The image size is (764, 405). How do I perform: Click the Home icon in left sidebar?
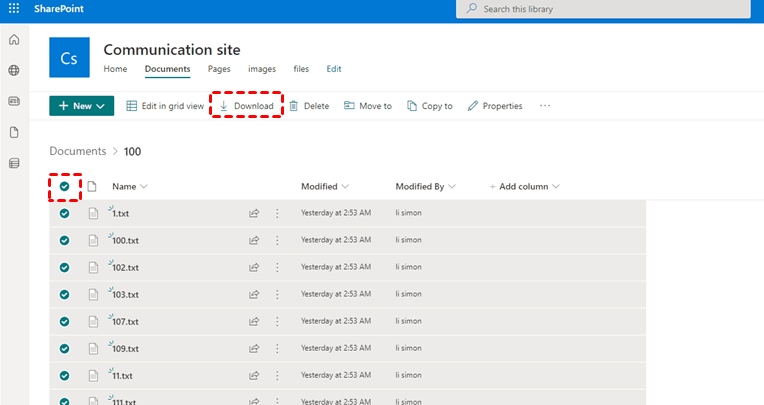coord(14,39)
